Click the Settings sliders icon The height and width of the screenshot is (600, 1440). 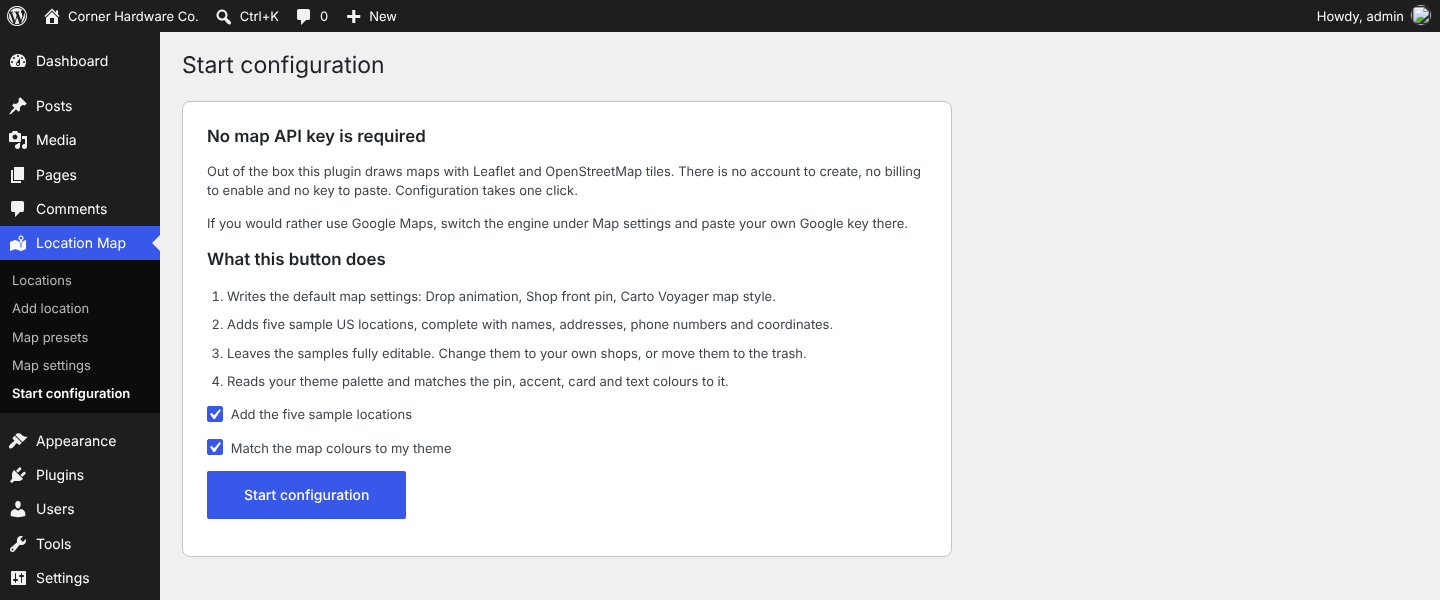(x=18, y=578)
